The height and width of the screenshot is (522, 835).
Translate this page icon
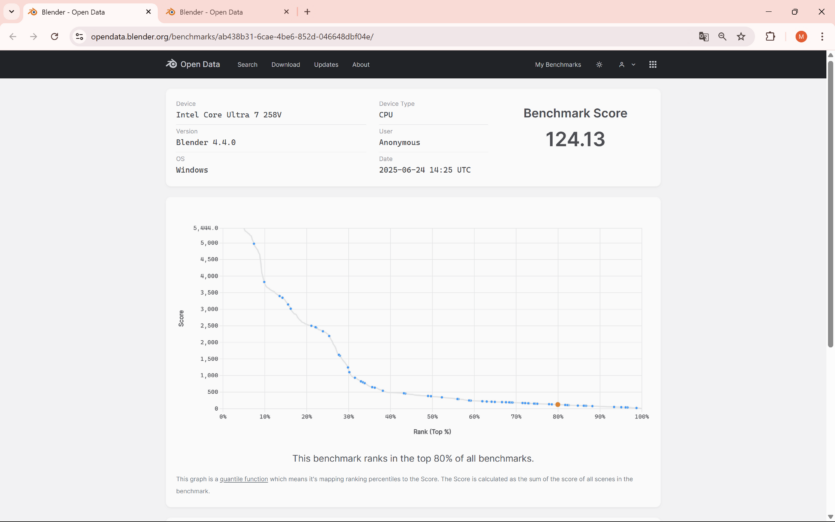[x=703, y=36]
